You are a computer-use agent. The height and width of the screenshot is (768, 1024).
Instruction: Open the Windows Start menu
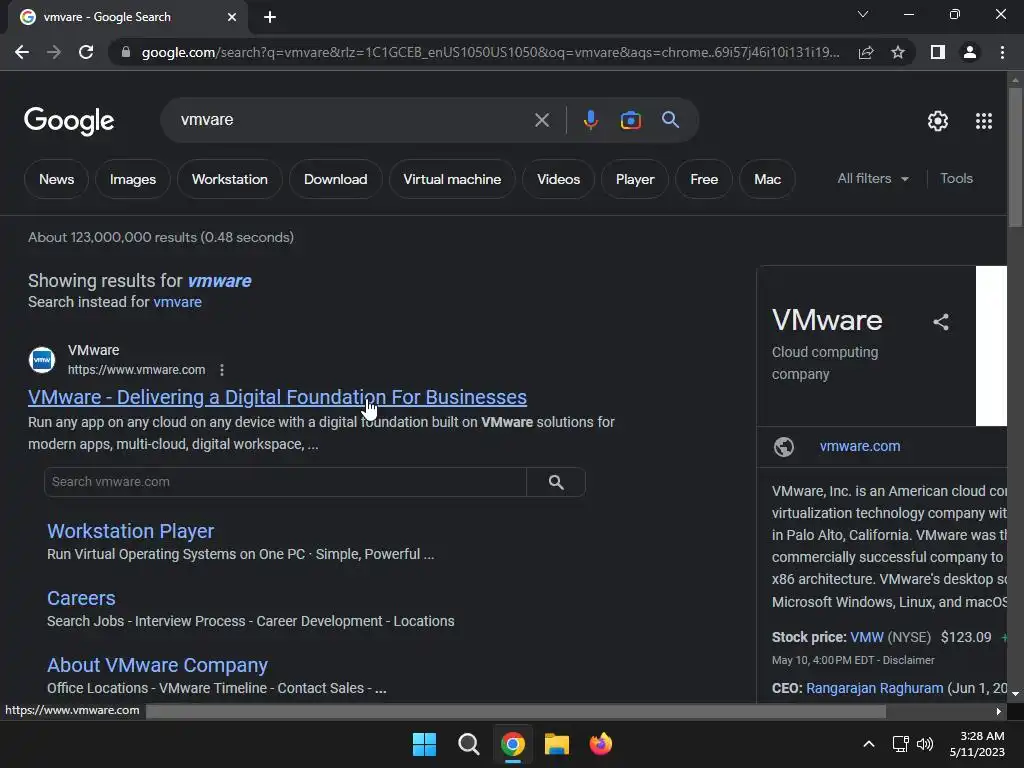point(424,744)
